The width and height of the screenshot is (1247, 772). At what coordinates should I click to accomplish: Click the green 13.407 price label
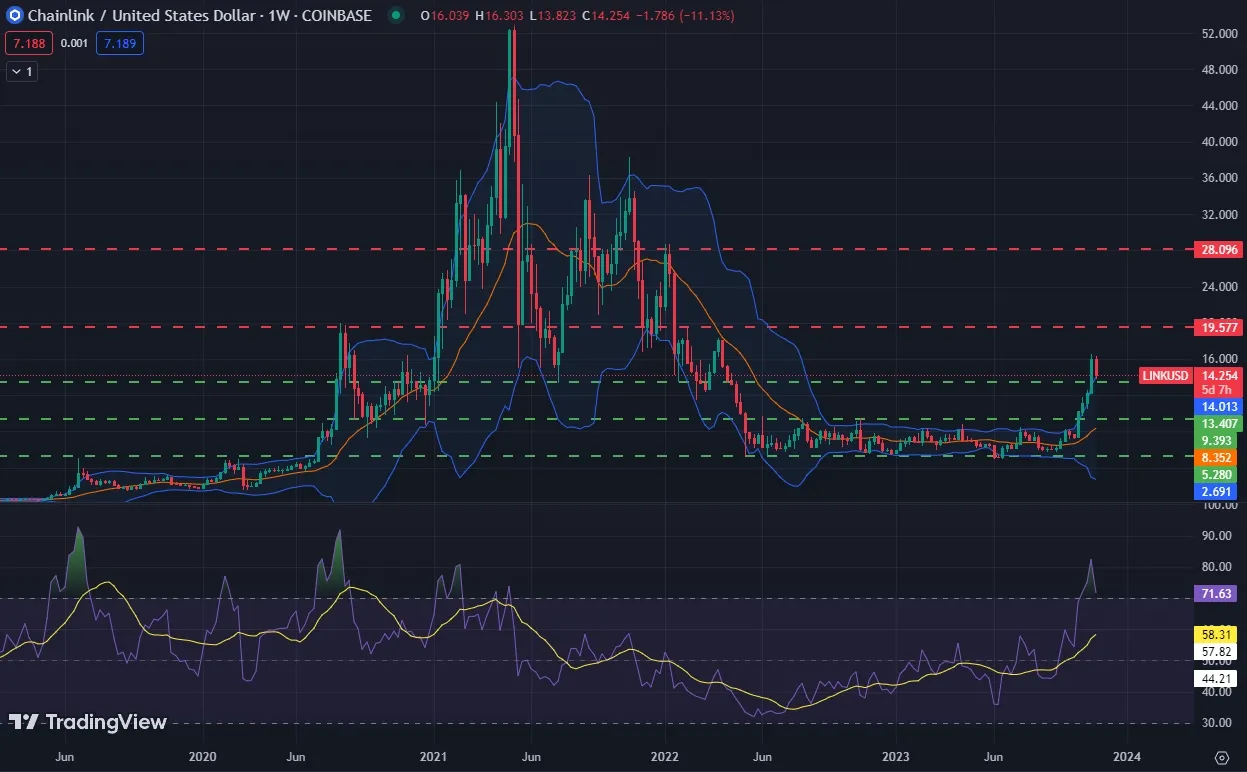point(1219,423)
